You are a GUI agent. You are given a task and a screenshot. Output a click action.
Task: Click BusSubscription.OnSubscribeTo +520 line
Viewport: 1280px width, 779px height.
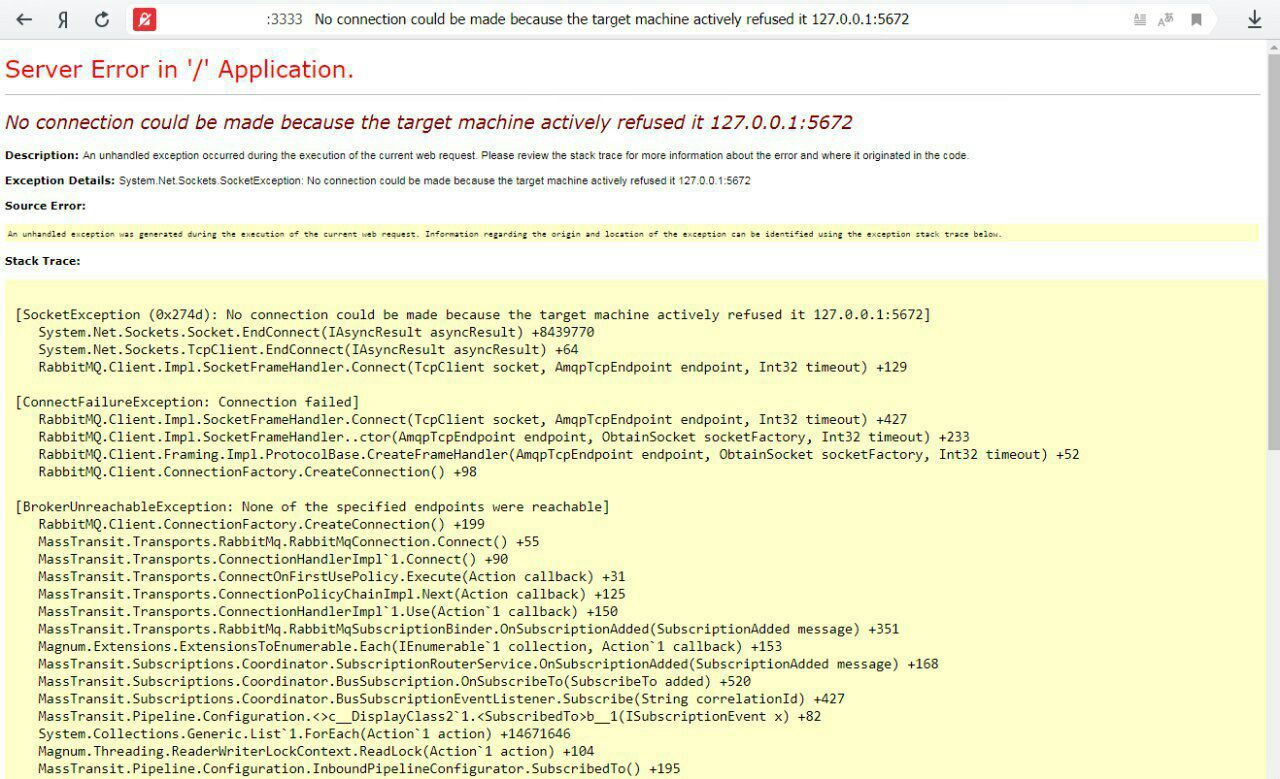pyautogui.click(x=394, y=682)
